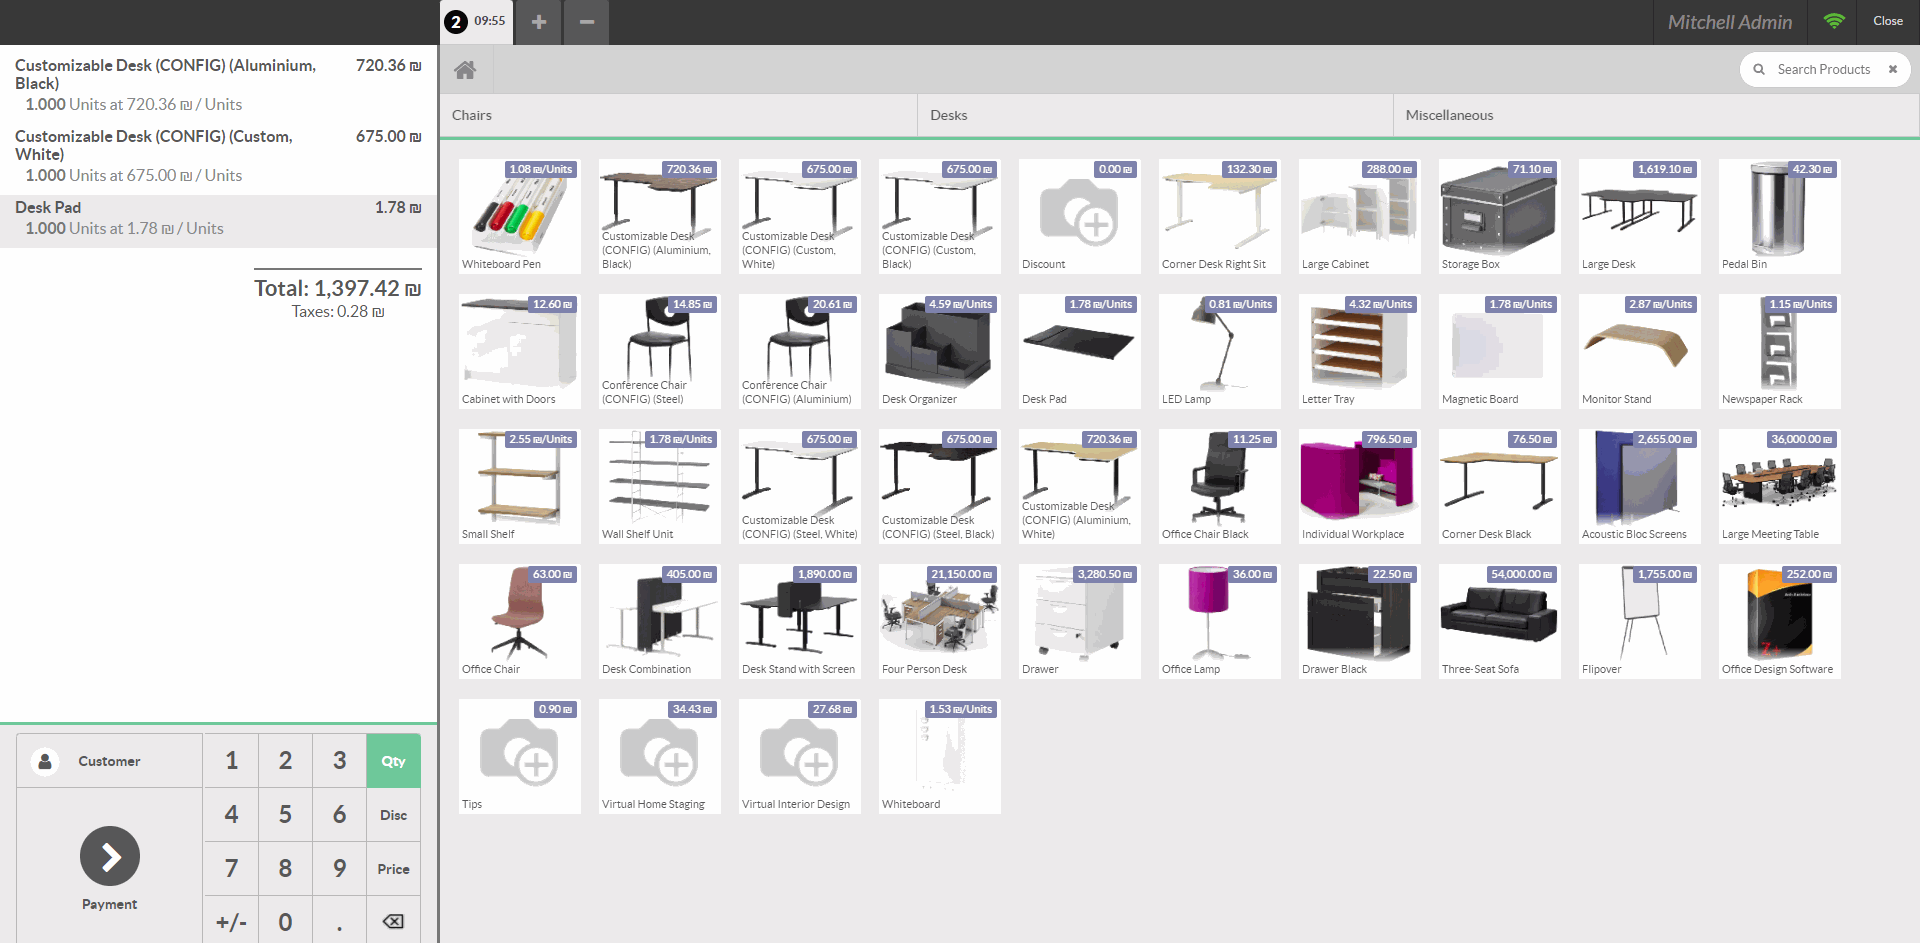Clear product search with the X icon
Image resolution: width=1920 pixels, height=943 pixels.
[1893, 69]
